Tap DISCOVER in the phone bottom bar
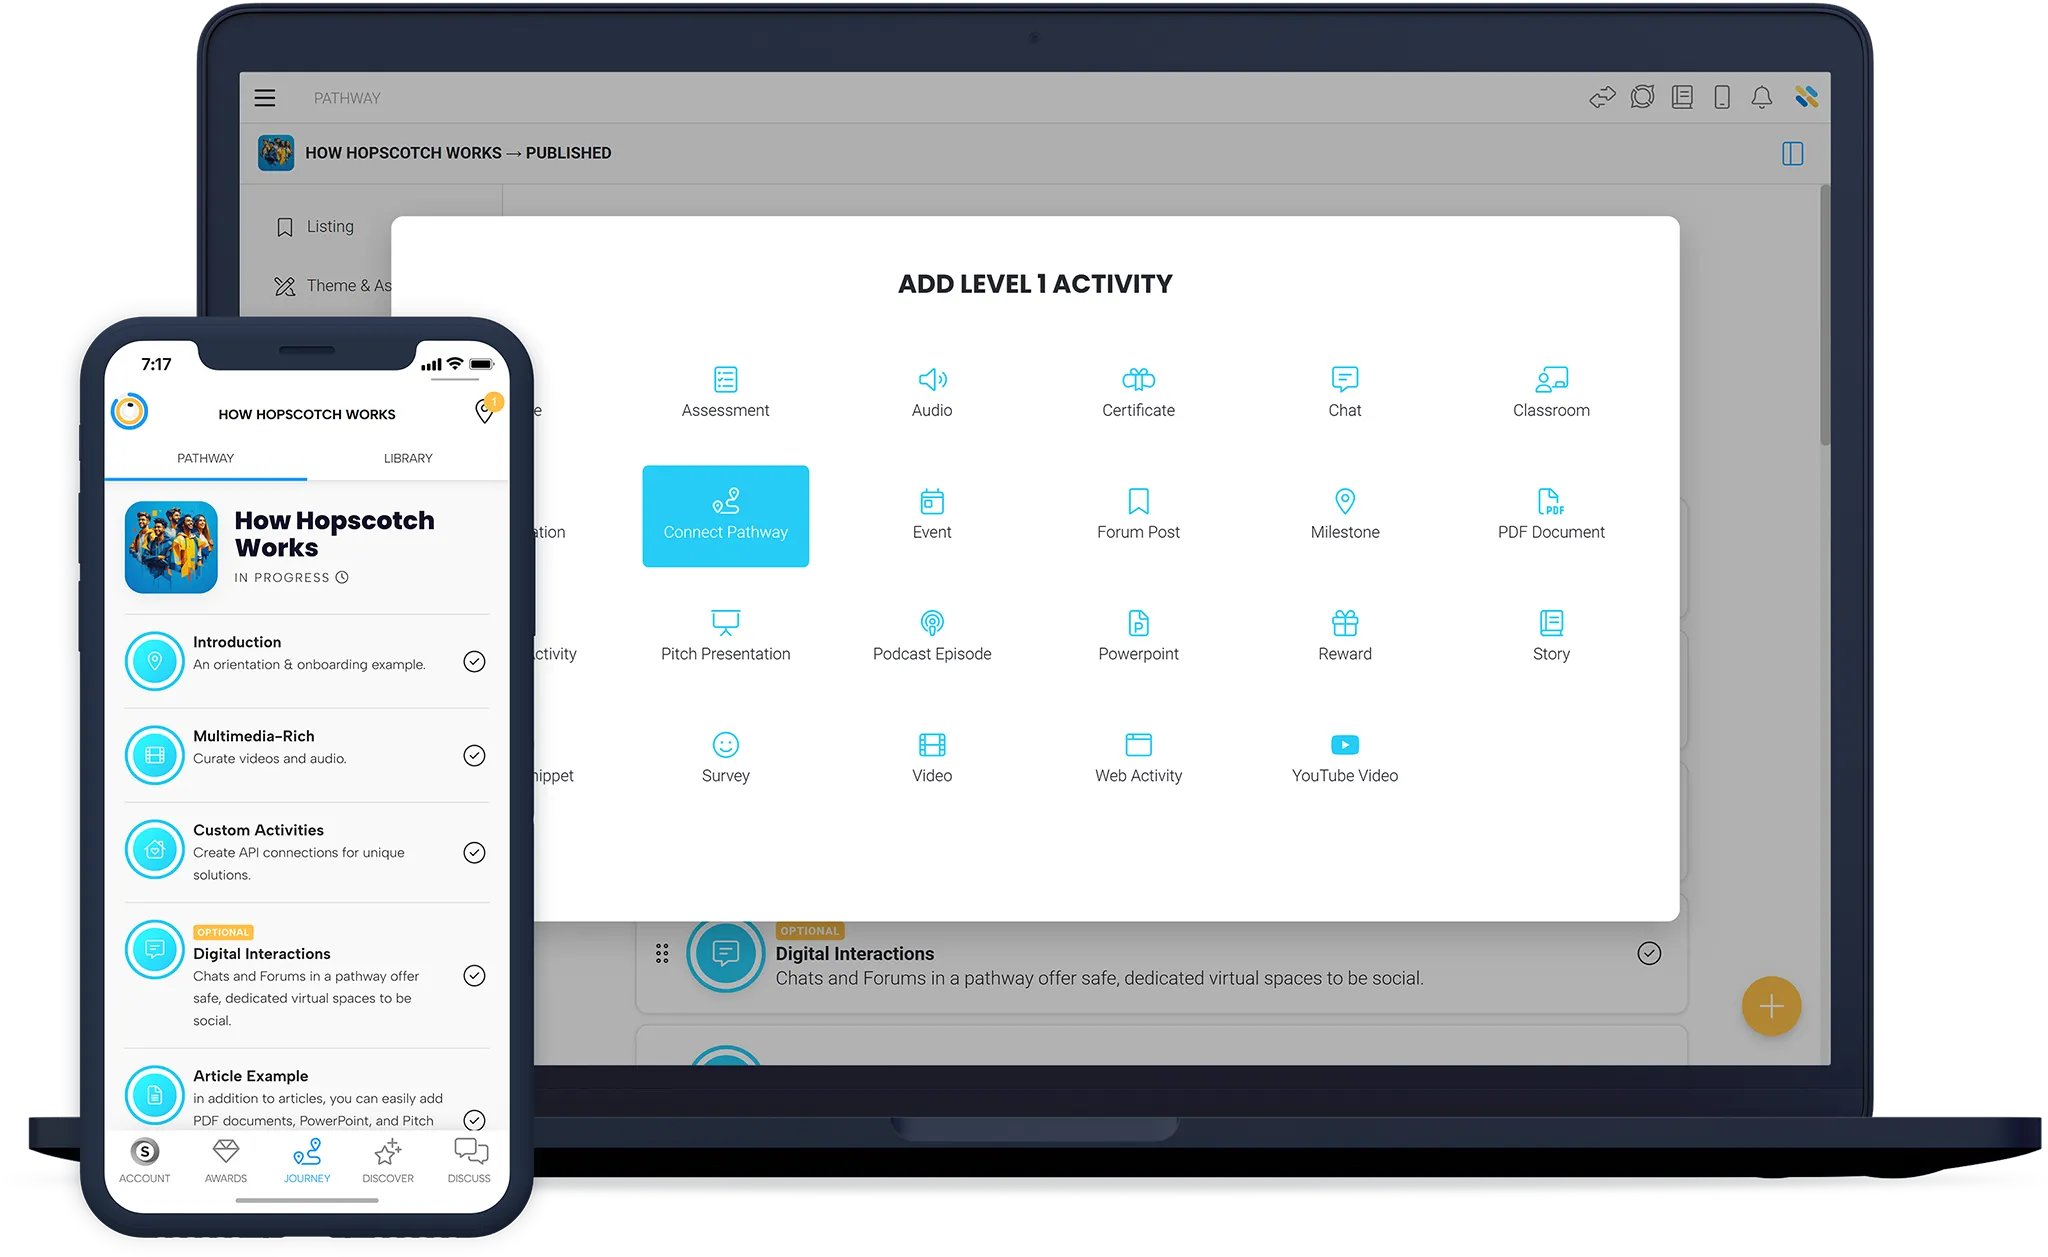 (388, 1161)
